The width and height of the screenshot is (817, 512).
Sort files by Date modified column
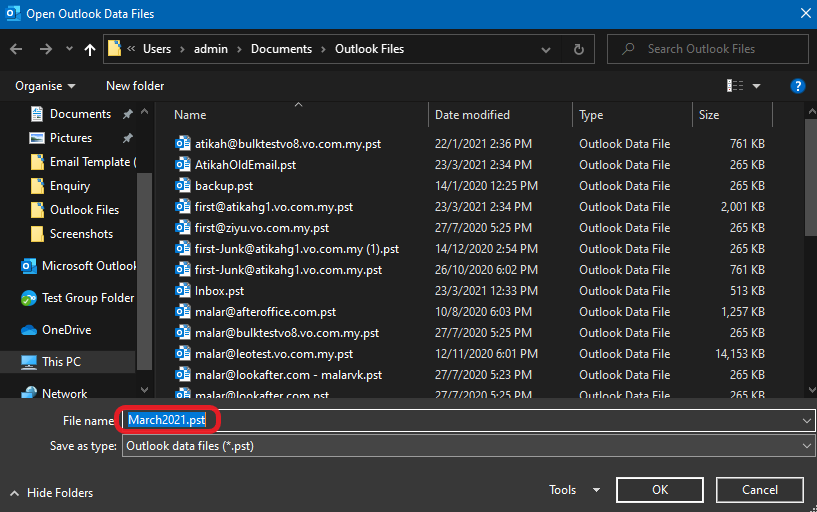pyautogui.click(x=472, y=115)
